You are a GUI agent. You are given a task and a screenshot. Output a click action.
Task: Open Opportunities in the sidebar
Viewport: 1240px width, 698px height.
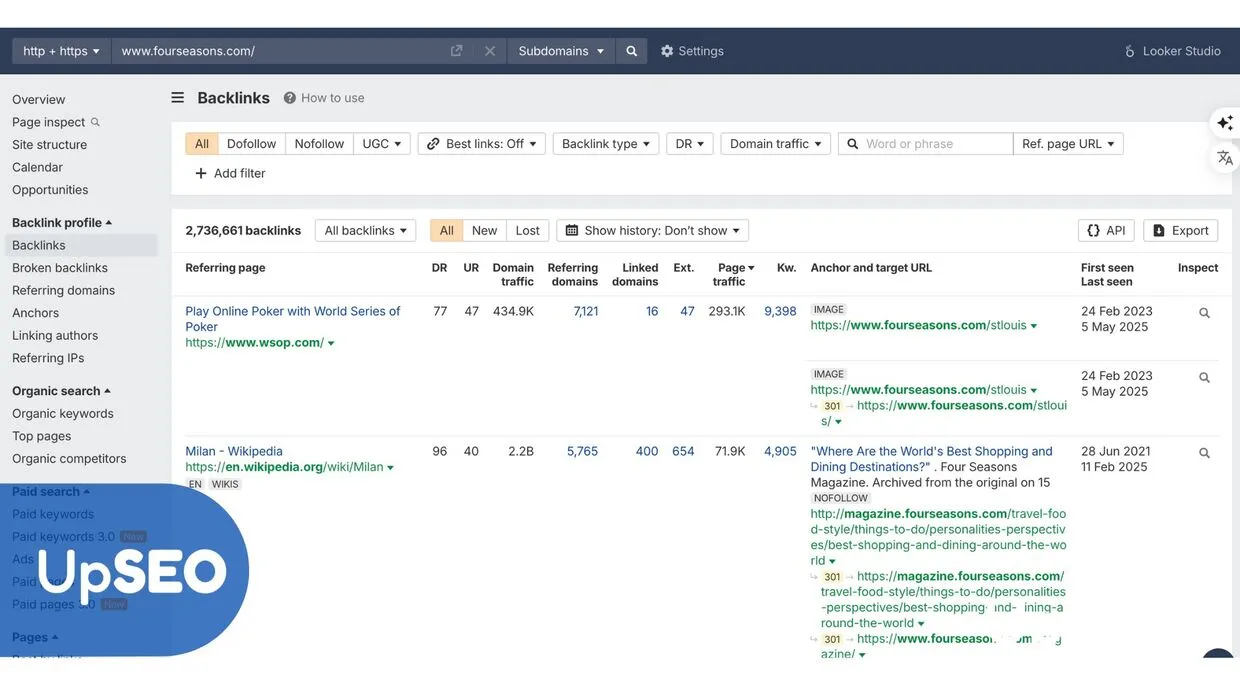[x=50, y=189]
